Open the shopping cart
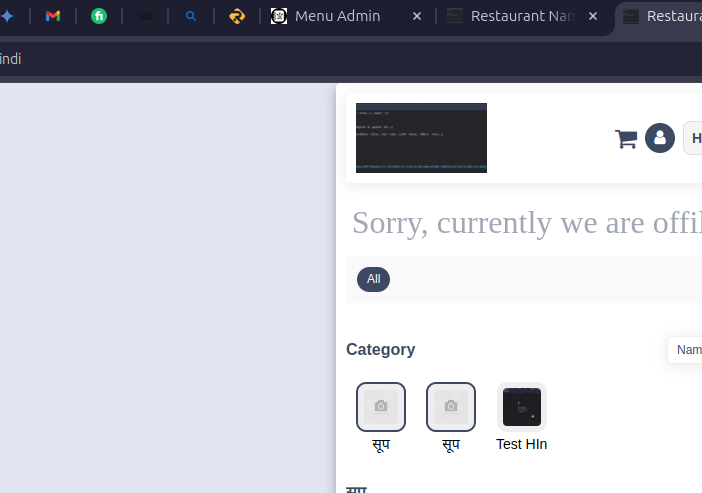Screen dimensions: 702x493 pos(626,139)
